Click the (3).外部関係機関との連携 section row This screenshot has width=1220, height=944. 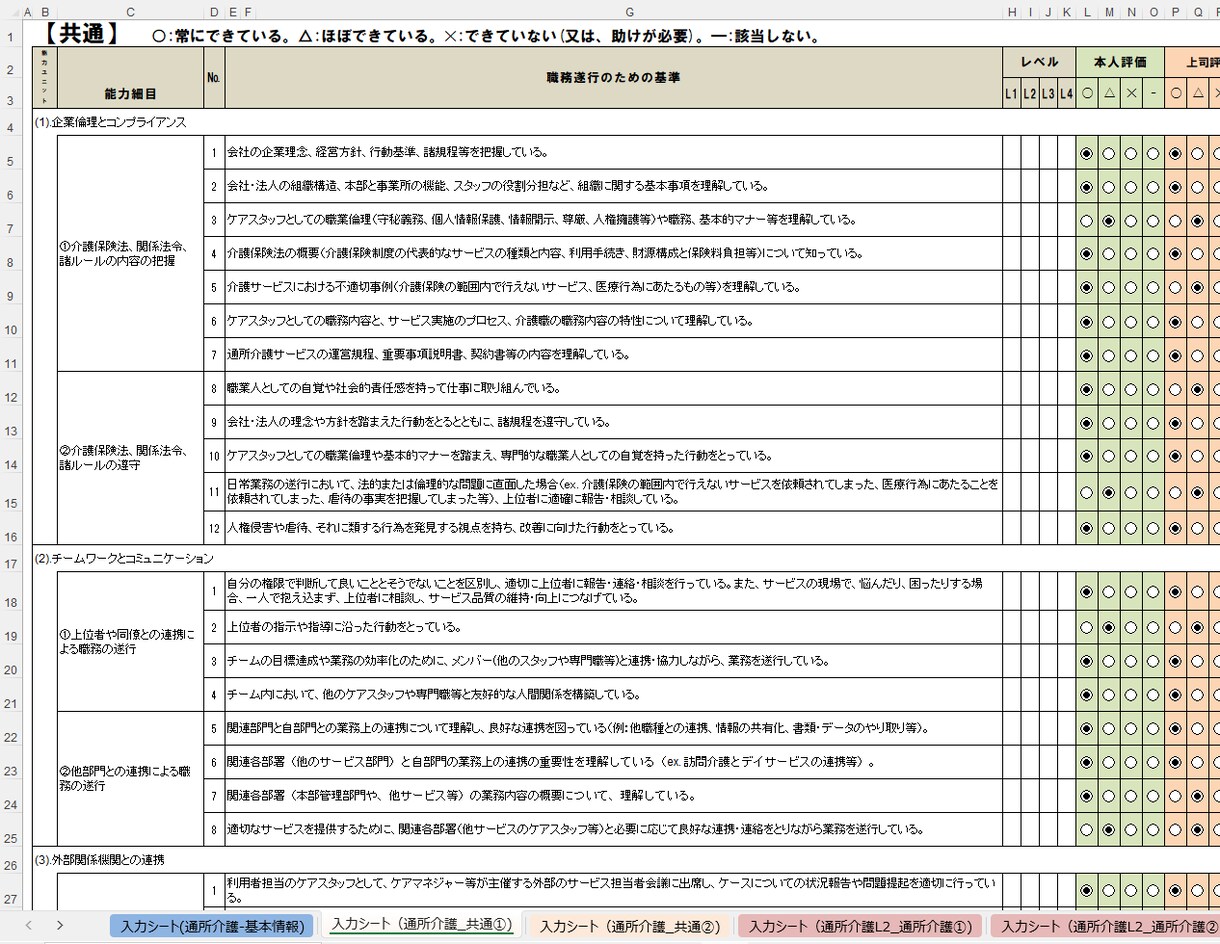(x=99, y=859)
